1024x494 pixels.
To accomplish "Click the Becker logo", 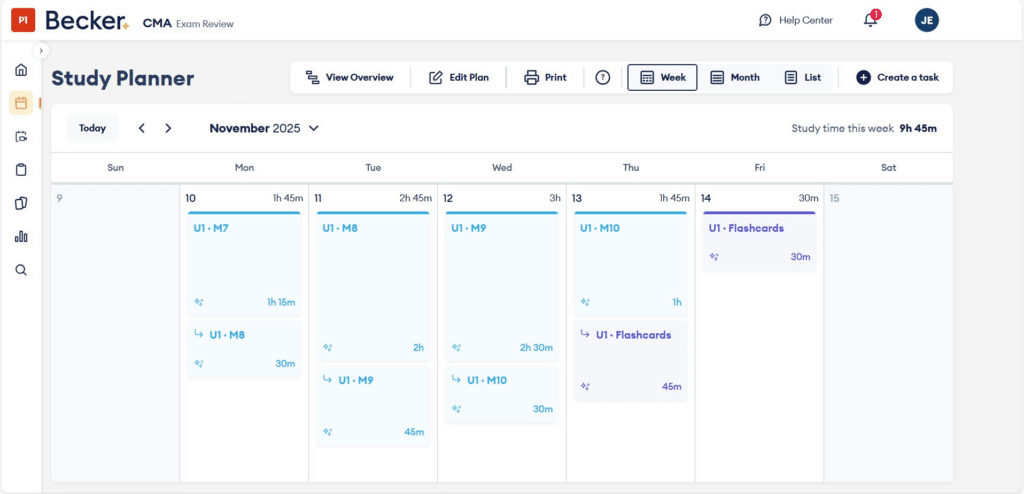I will pos(87,21).
